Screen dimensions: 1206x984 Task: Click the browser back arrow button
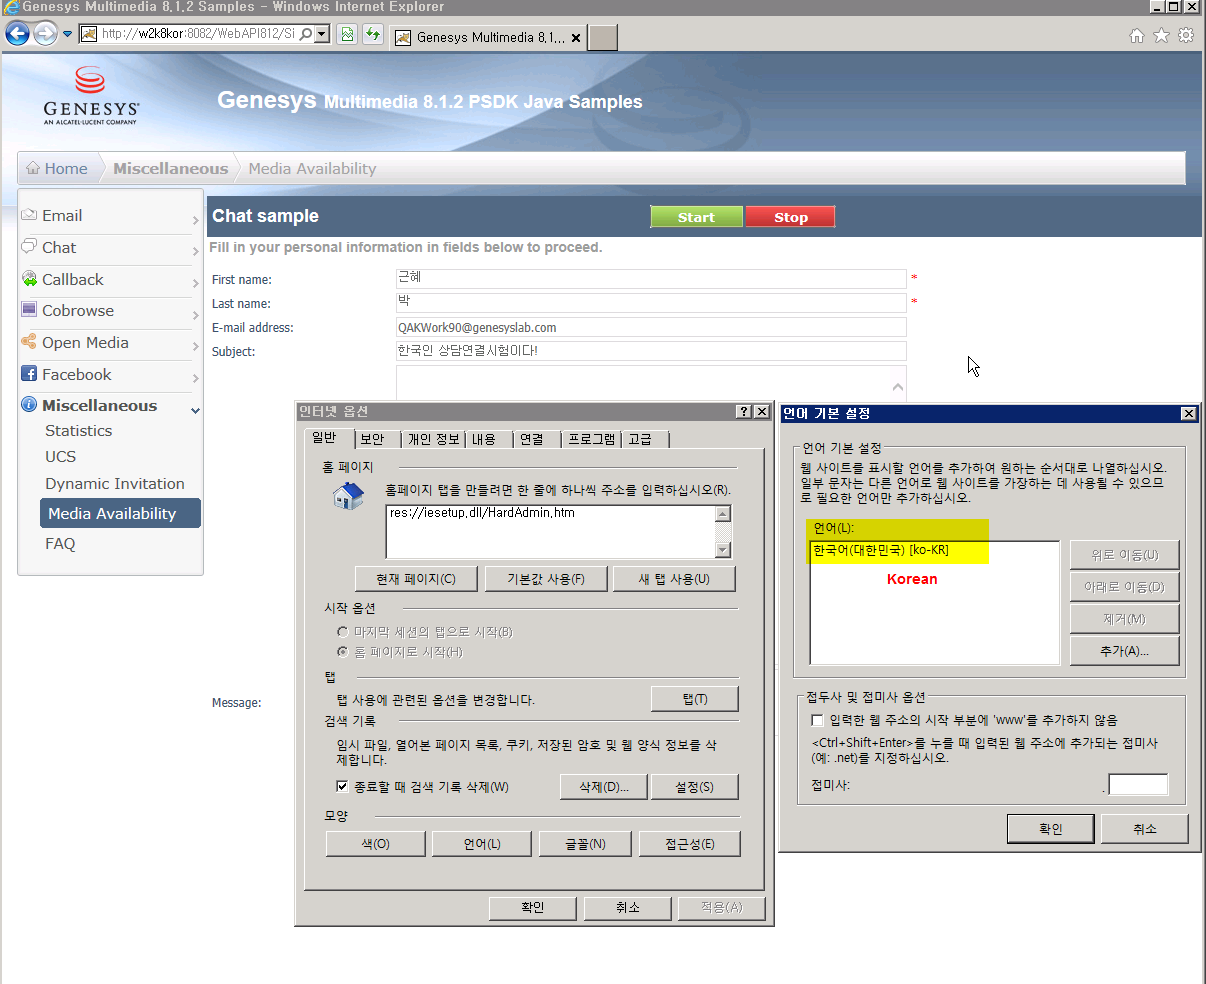click(18, 34)
